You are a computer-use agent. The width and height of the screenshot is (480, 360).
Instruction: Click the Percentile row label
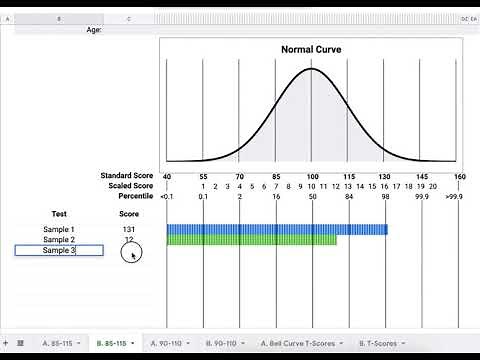[x=136, y=196]
